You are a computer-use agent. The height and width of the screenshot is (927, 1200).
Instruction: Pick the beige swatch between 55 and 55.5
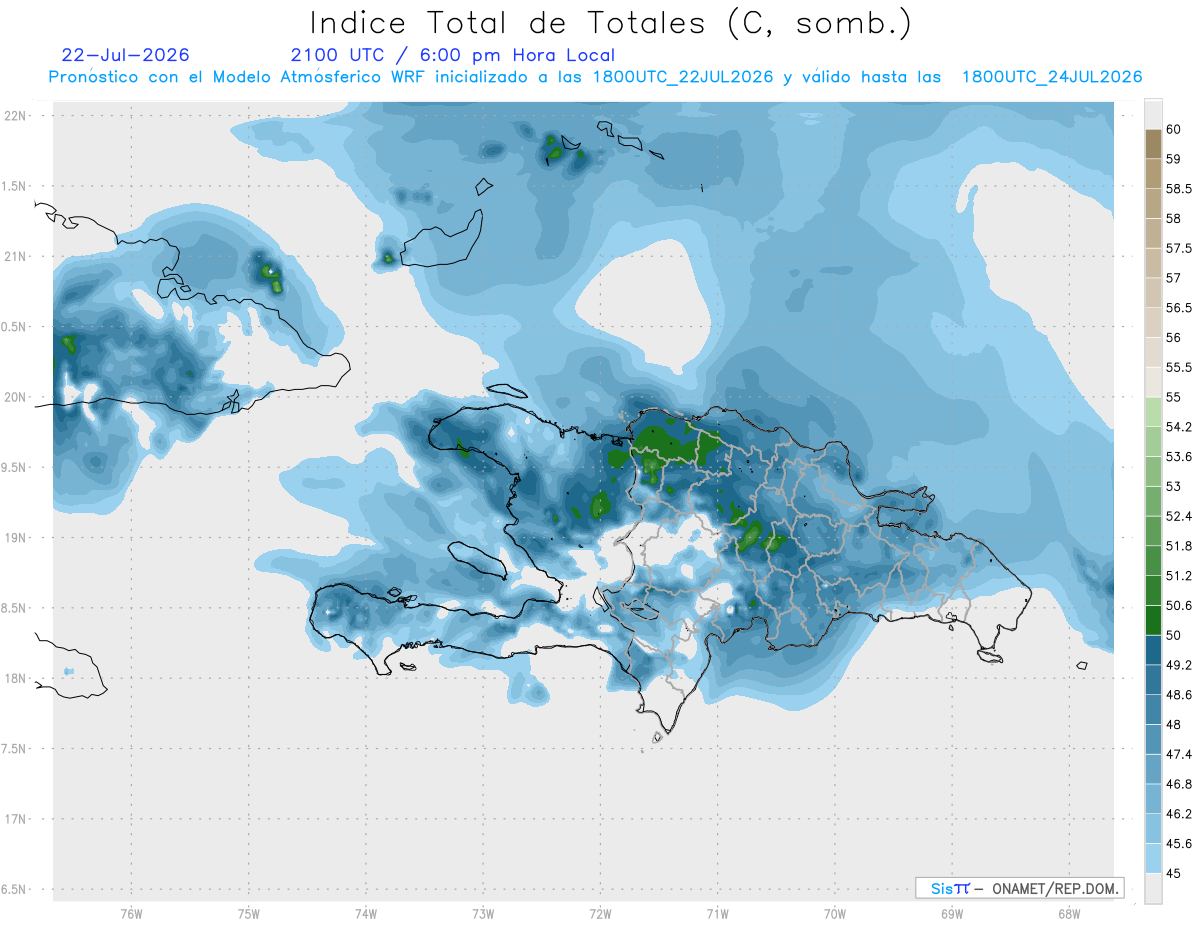[1153, 382]
